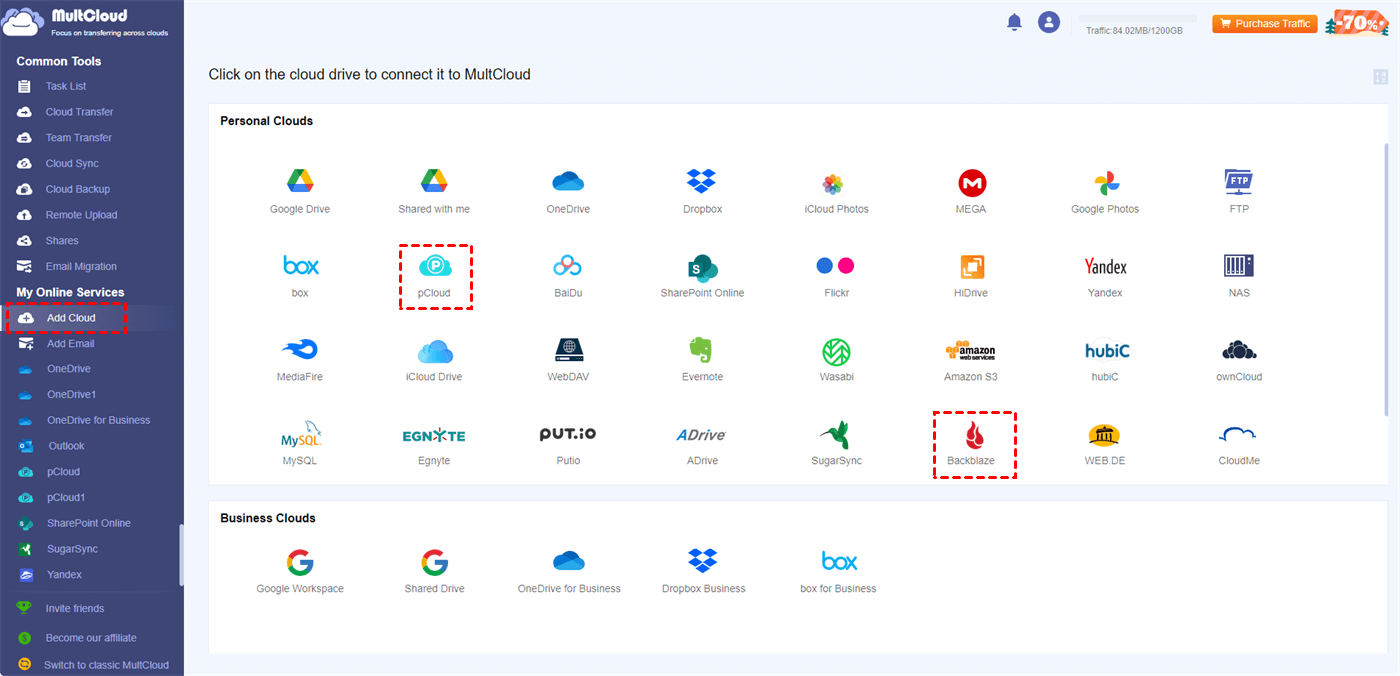This screenshot has height=676, width=1400.
Task: Select Wasabi storage
Action: tap(836, 359)
